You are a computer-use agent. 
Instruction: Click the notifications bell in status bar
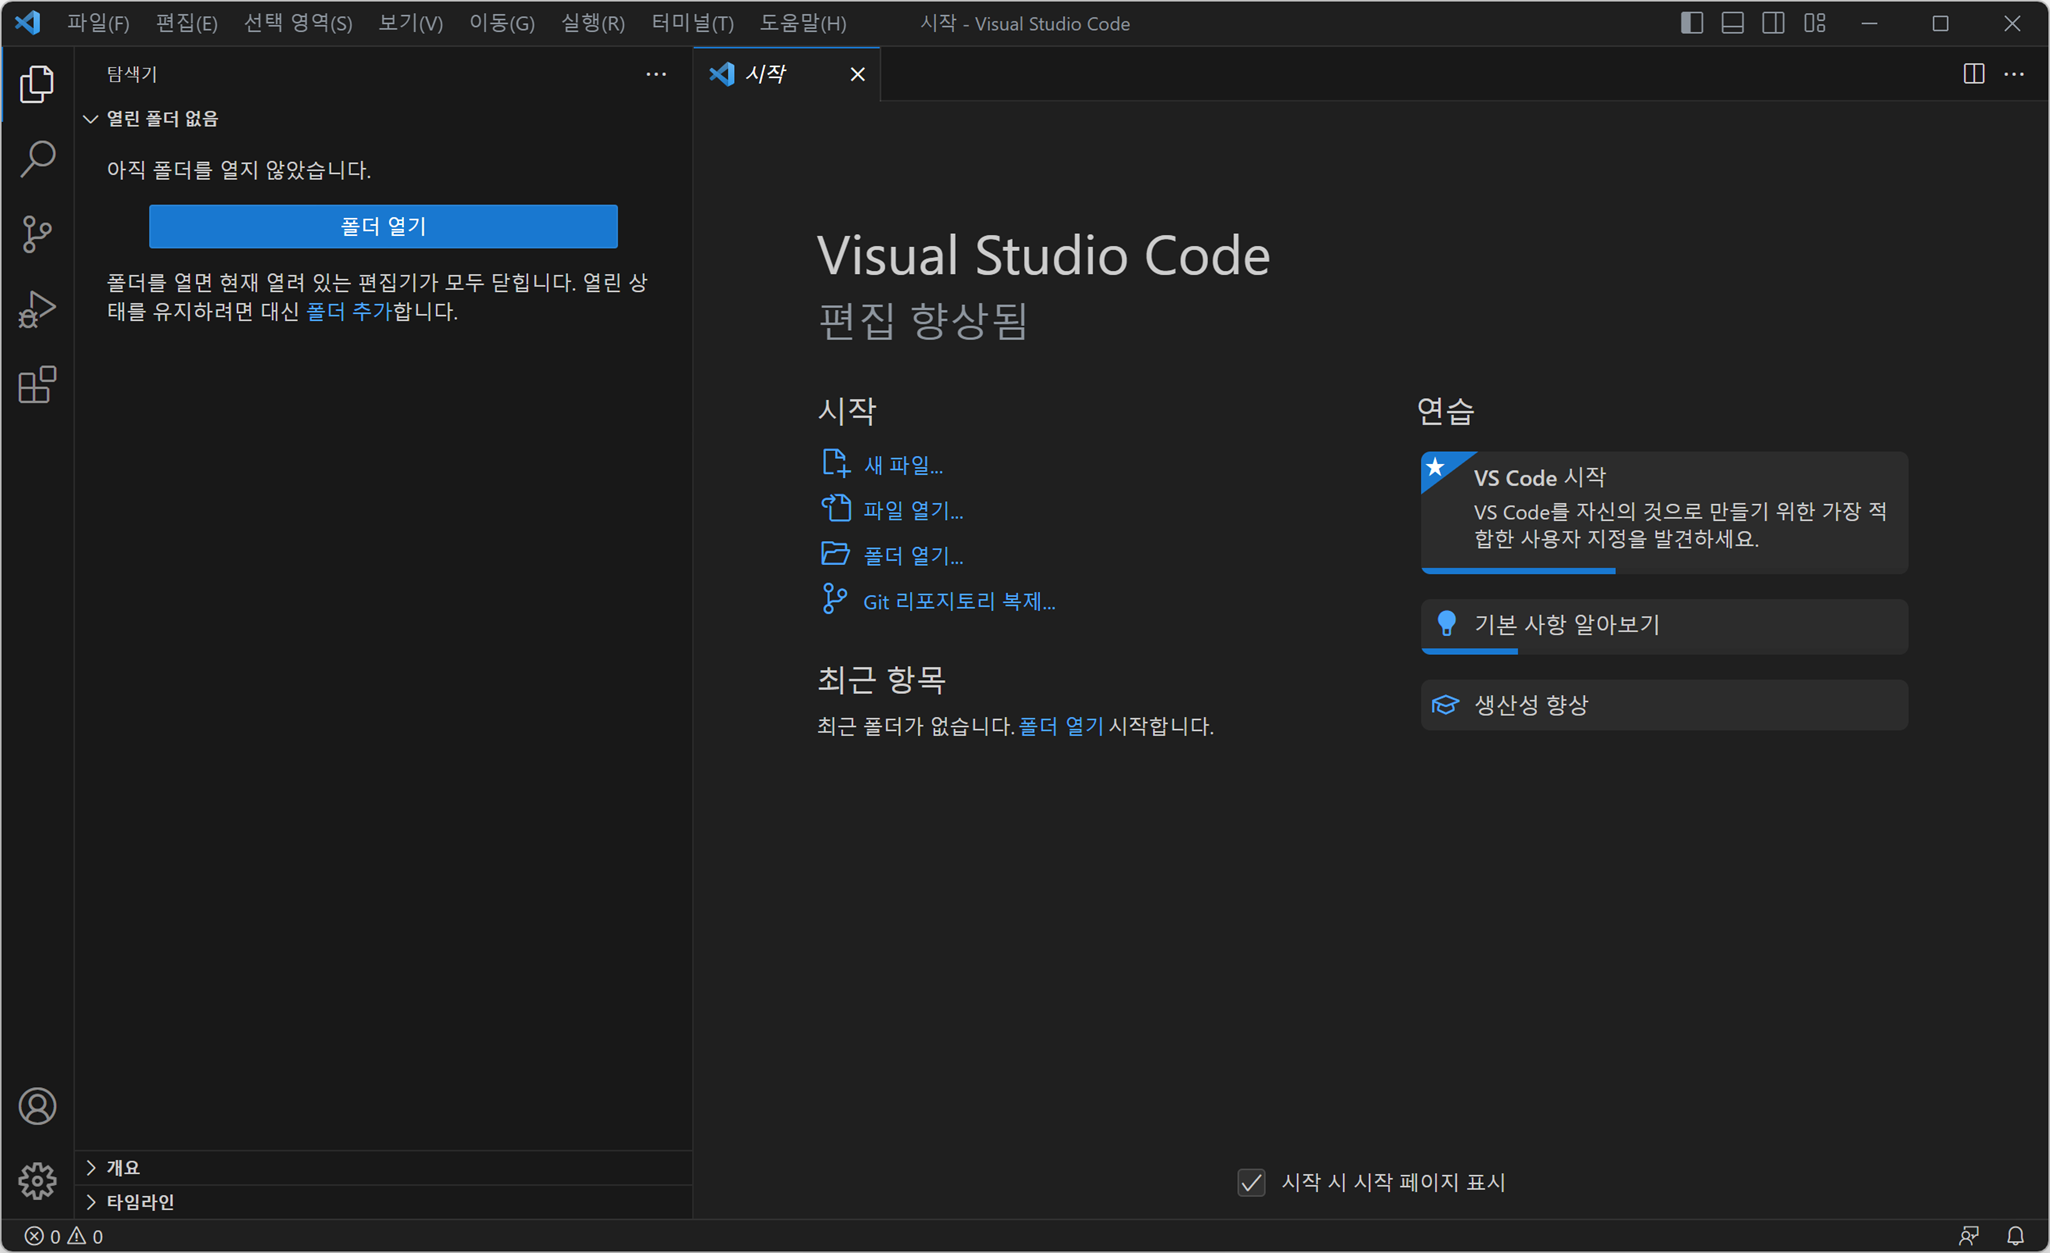point(2015,1236)
